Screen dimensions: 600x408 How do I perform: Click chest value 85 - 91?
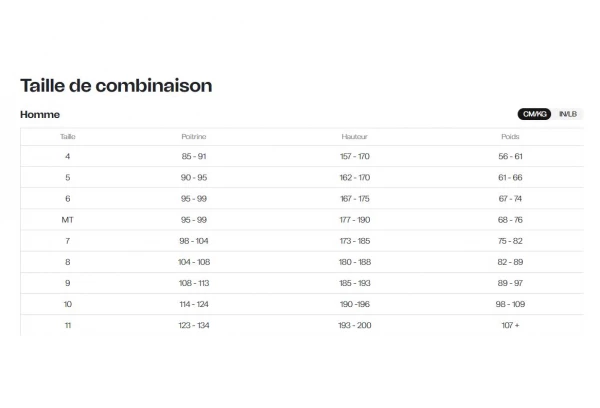point(194,157)
